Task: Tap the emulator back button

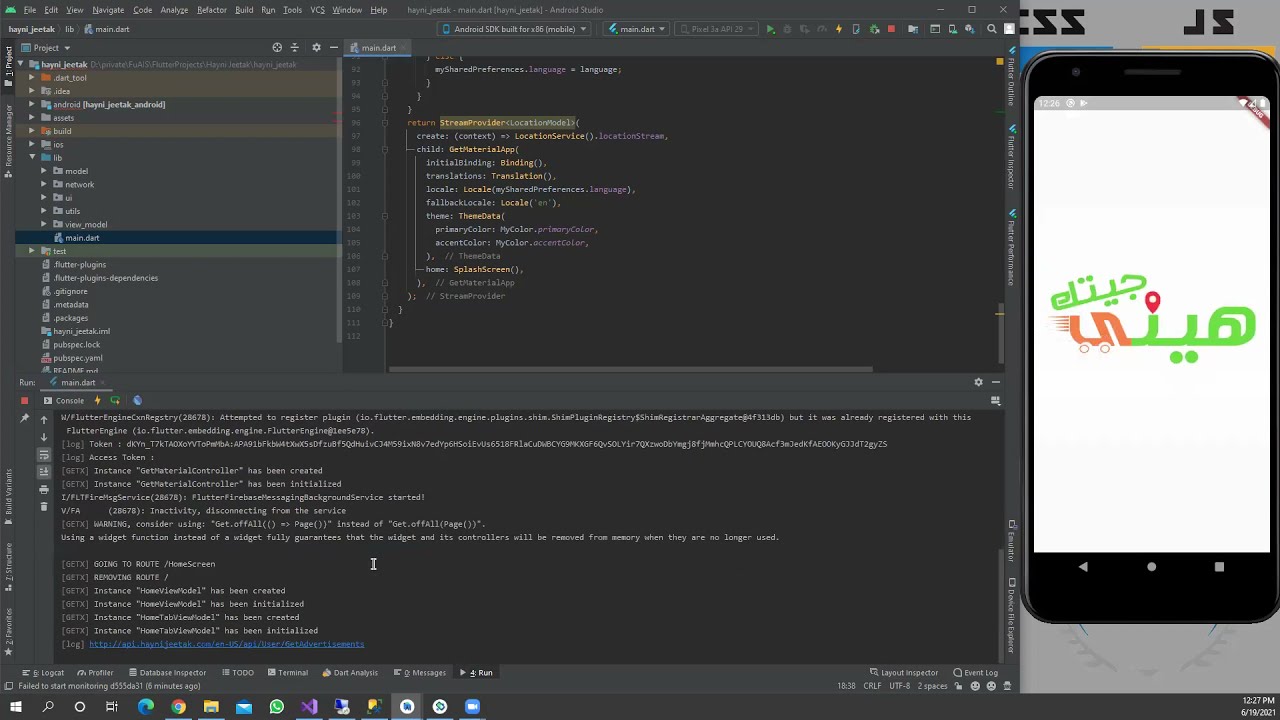Action: (1083, 566)
